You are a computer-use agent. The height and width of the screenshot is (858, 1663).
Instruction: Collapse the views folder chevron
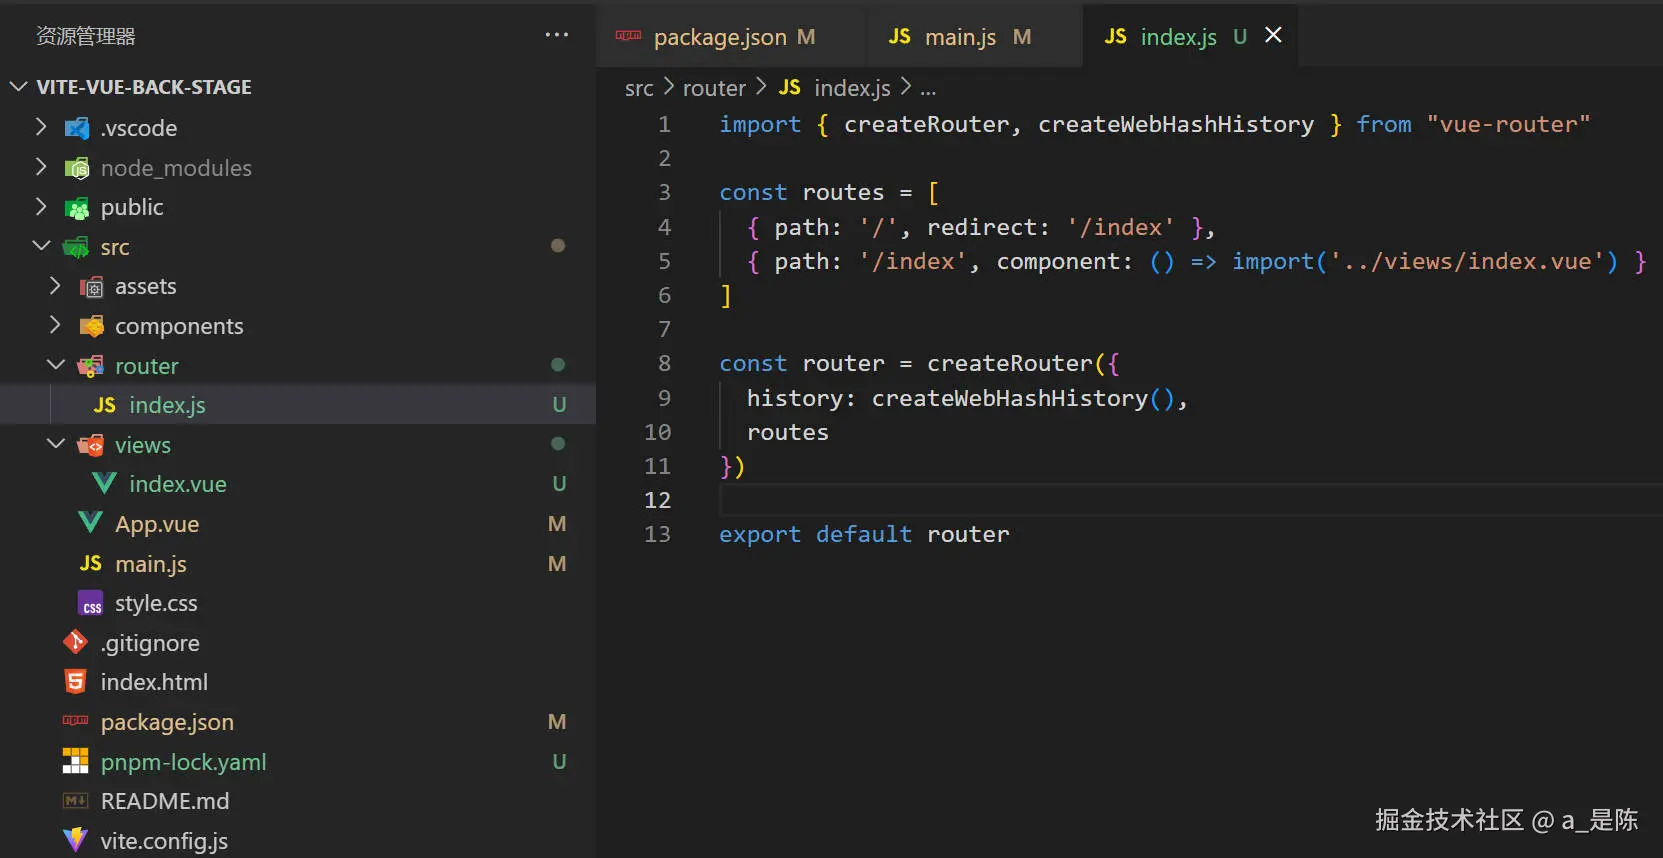tap(56, 444)
